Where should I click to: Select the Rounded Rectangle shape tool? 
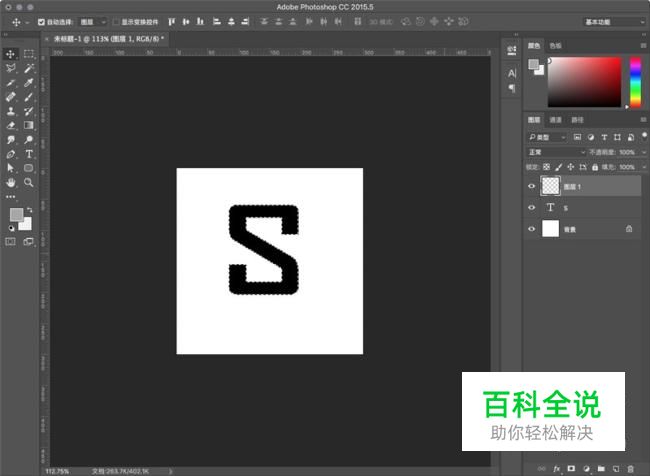[x=29, y=168]
